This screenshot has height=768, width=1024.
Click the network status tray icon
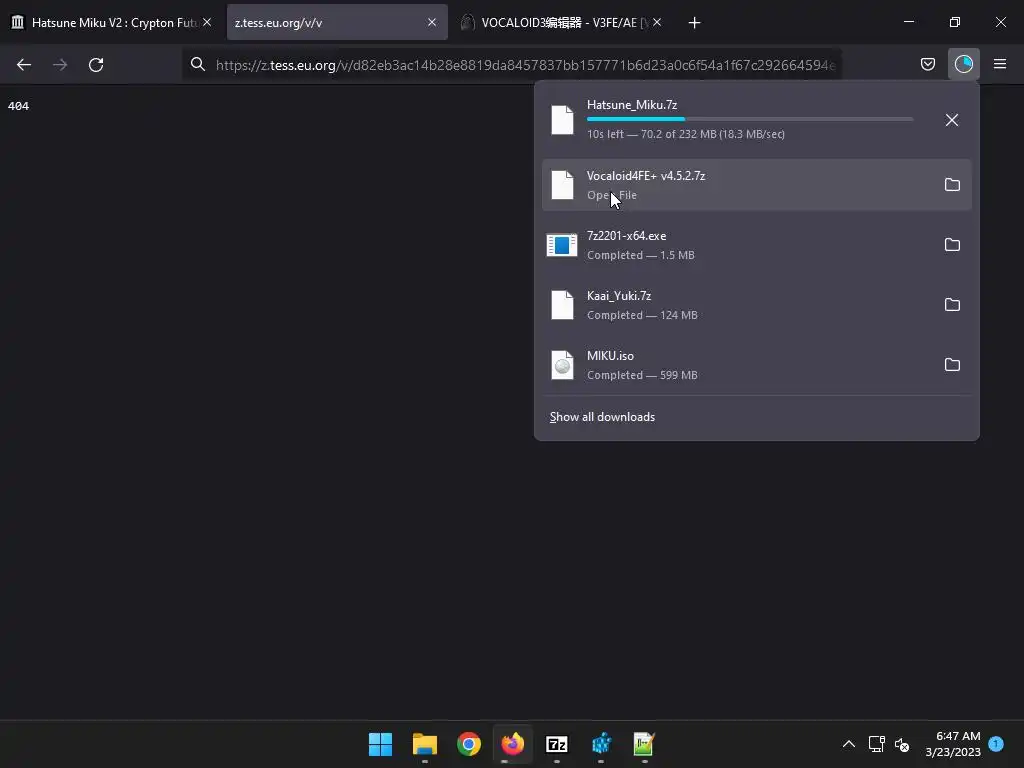[x=876, y=744]
